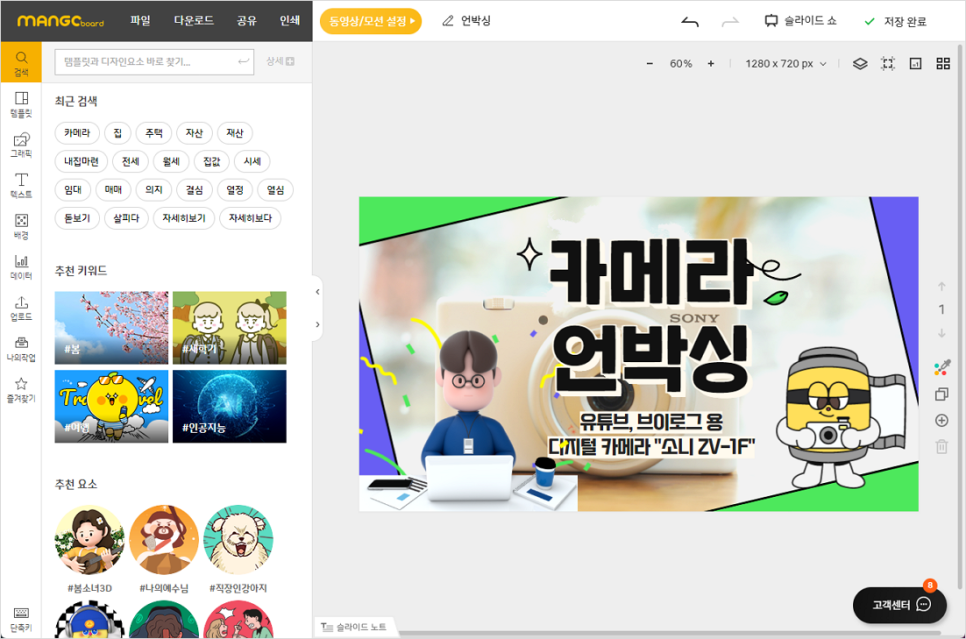Open the 즐겨찾기 favorites sidebar tab
This screenshot has width=966, height=639.
pos(21,390)
